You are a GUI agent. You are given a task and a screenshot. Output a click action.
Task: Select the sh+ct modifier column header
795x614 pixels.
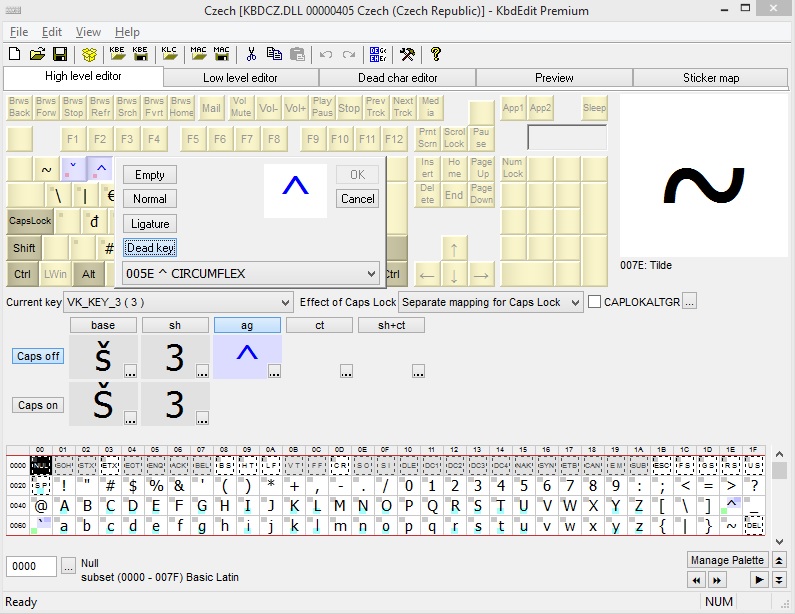(x=391, y=325)
